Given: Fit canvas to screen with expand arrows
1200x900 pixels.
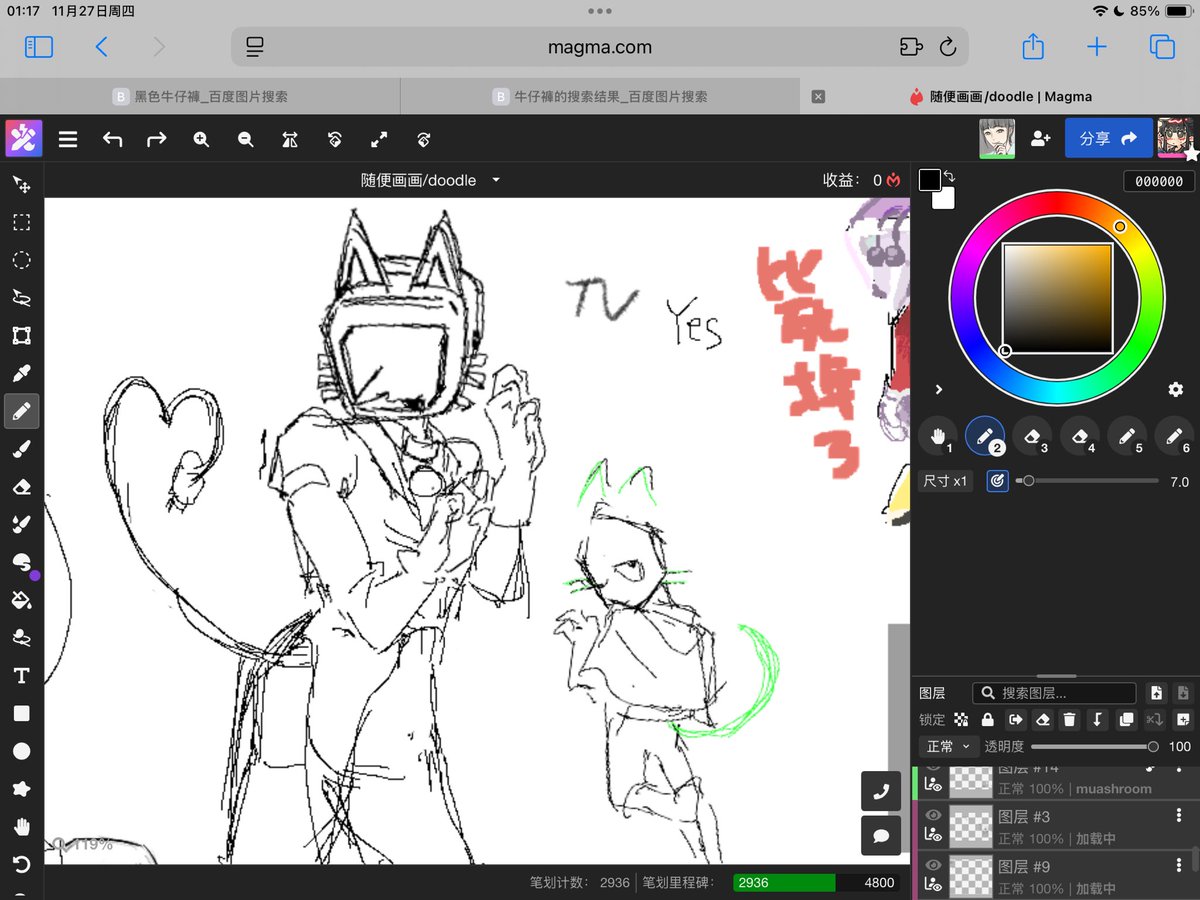Looking at the screenshot, I should click(x=379, y=140).
